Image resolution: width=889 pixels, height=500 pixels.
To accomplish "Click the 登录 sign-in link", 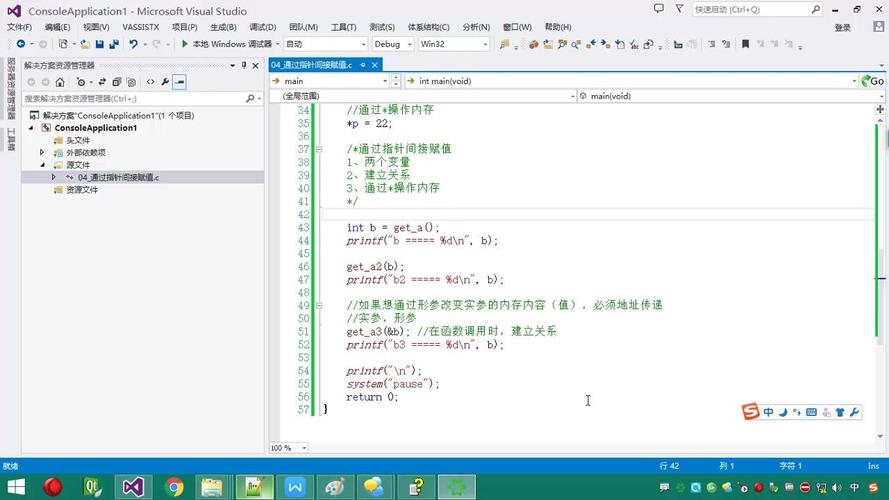I will point(843,28).
